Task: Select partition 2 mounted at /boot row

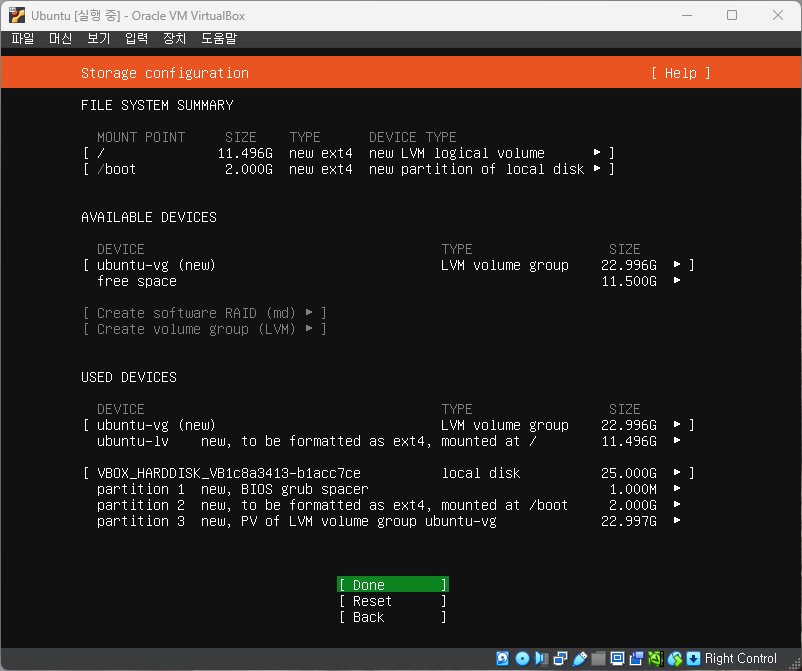Action: tap(389, 505)
